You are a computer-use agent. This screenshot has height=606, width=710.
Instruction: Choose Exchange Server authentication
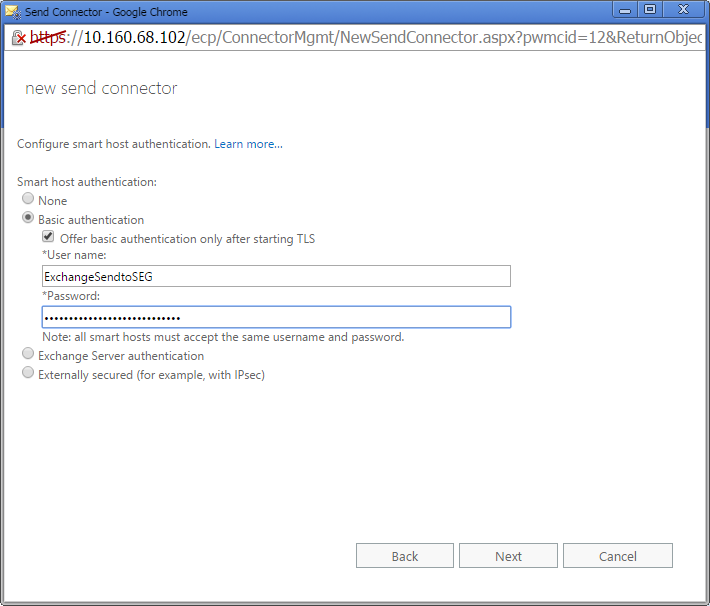point(28,355)
